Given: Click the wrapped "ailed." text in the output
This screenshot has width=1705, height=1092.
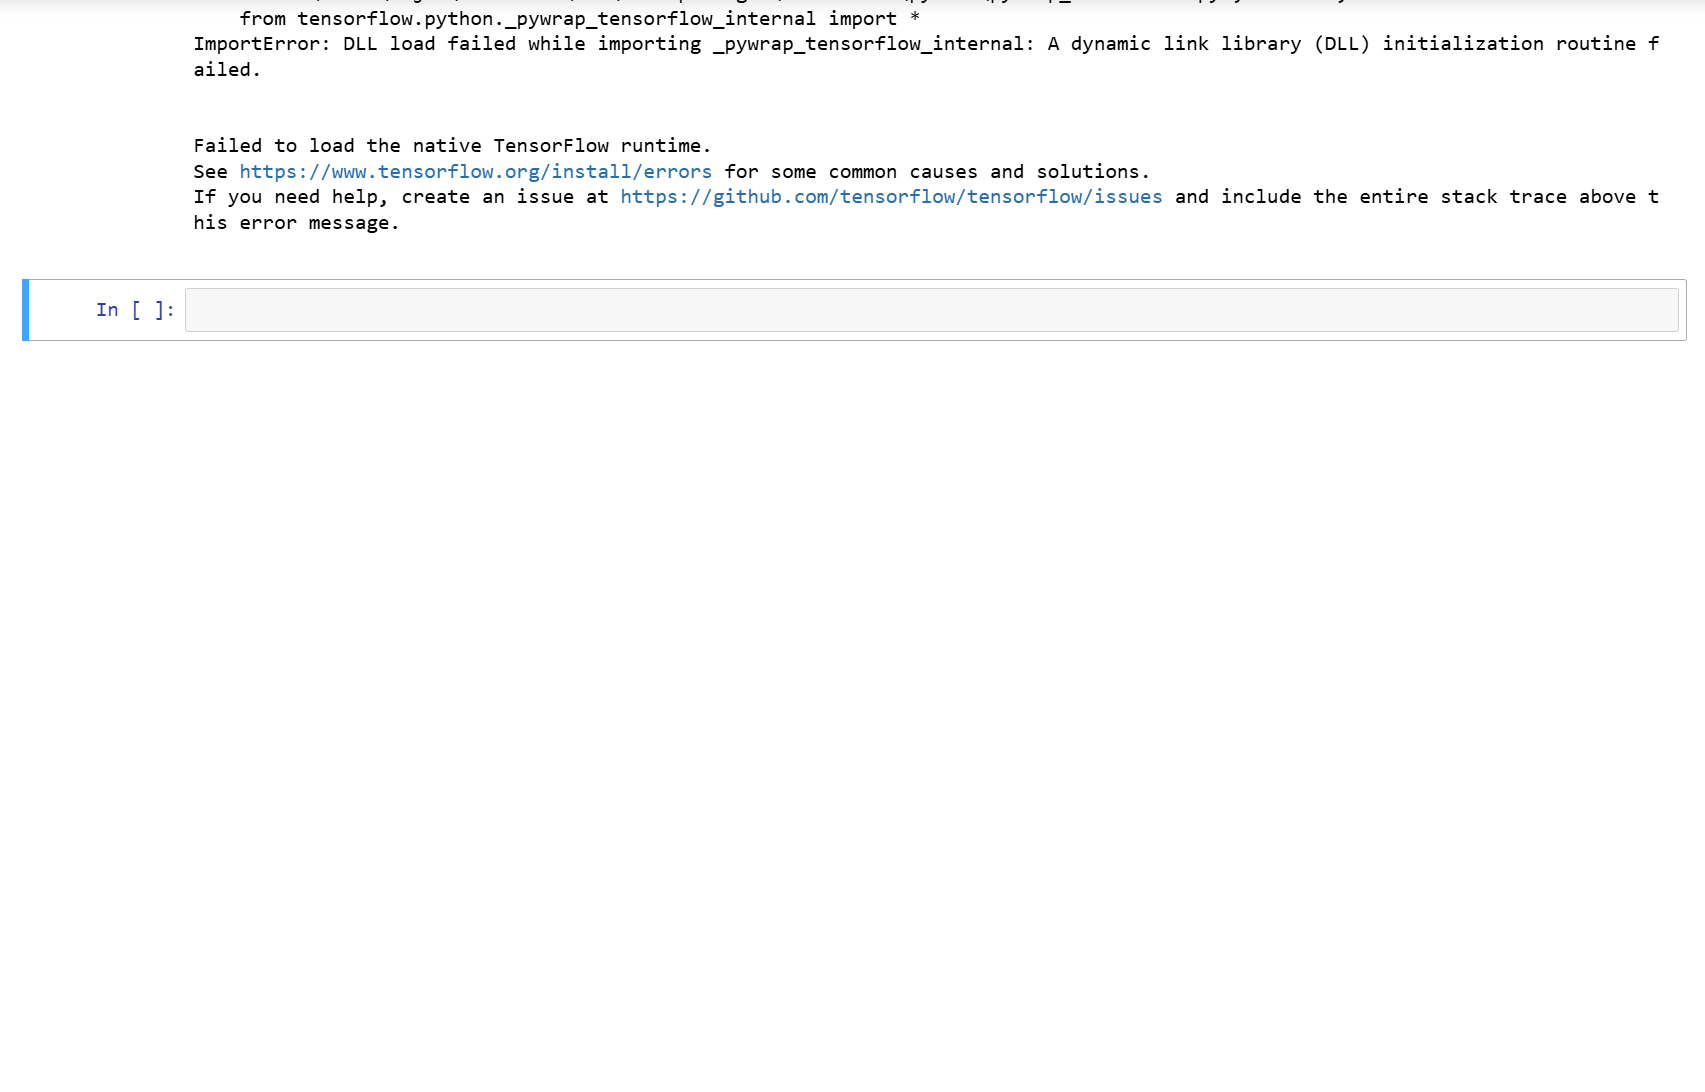Looking at the screenshot, I should 226,70.
